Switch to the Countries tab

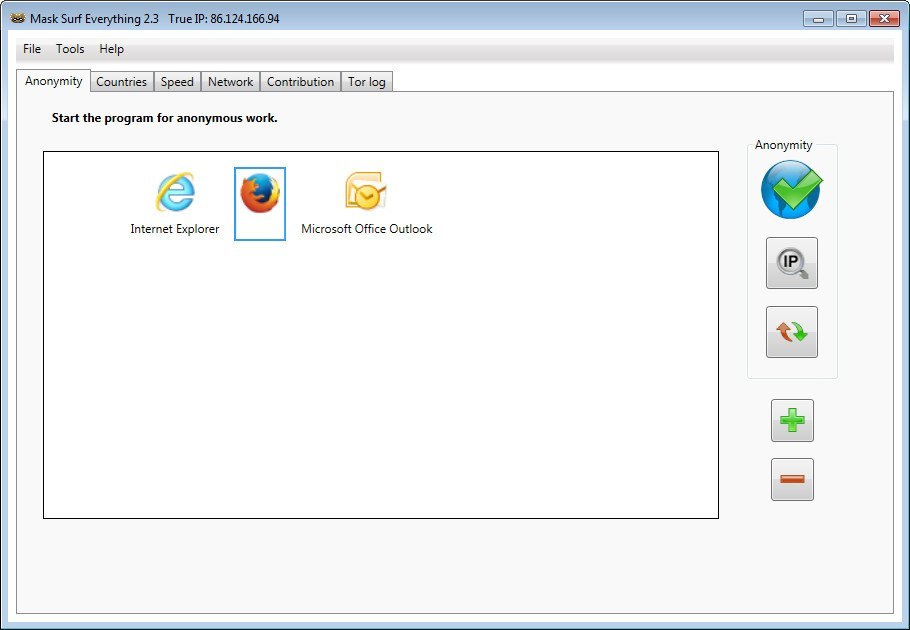click(121, 82)
